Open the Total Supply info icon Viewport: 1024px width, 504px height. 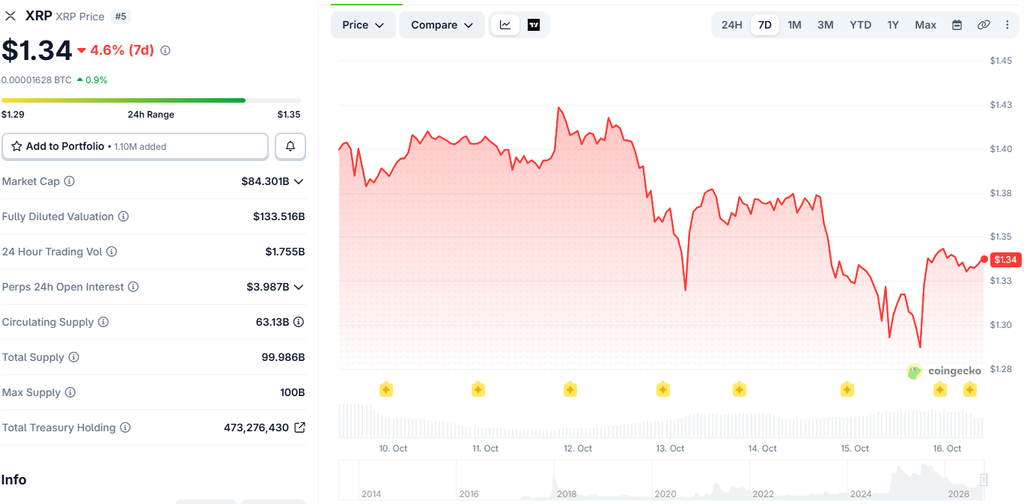pos(74,357)
